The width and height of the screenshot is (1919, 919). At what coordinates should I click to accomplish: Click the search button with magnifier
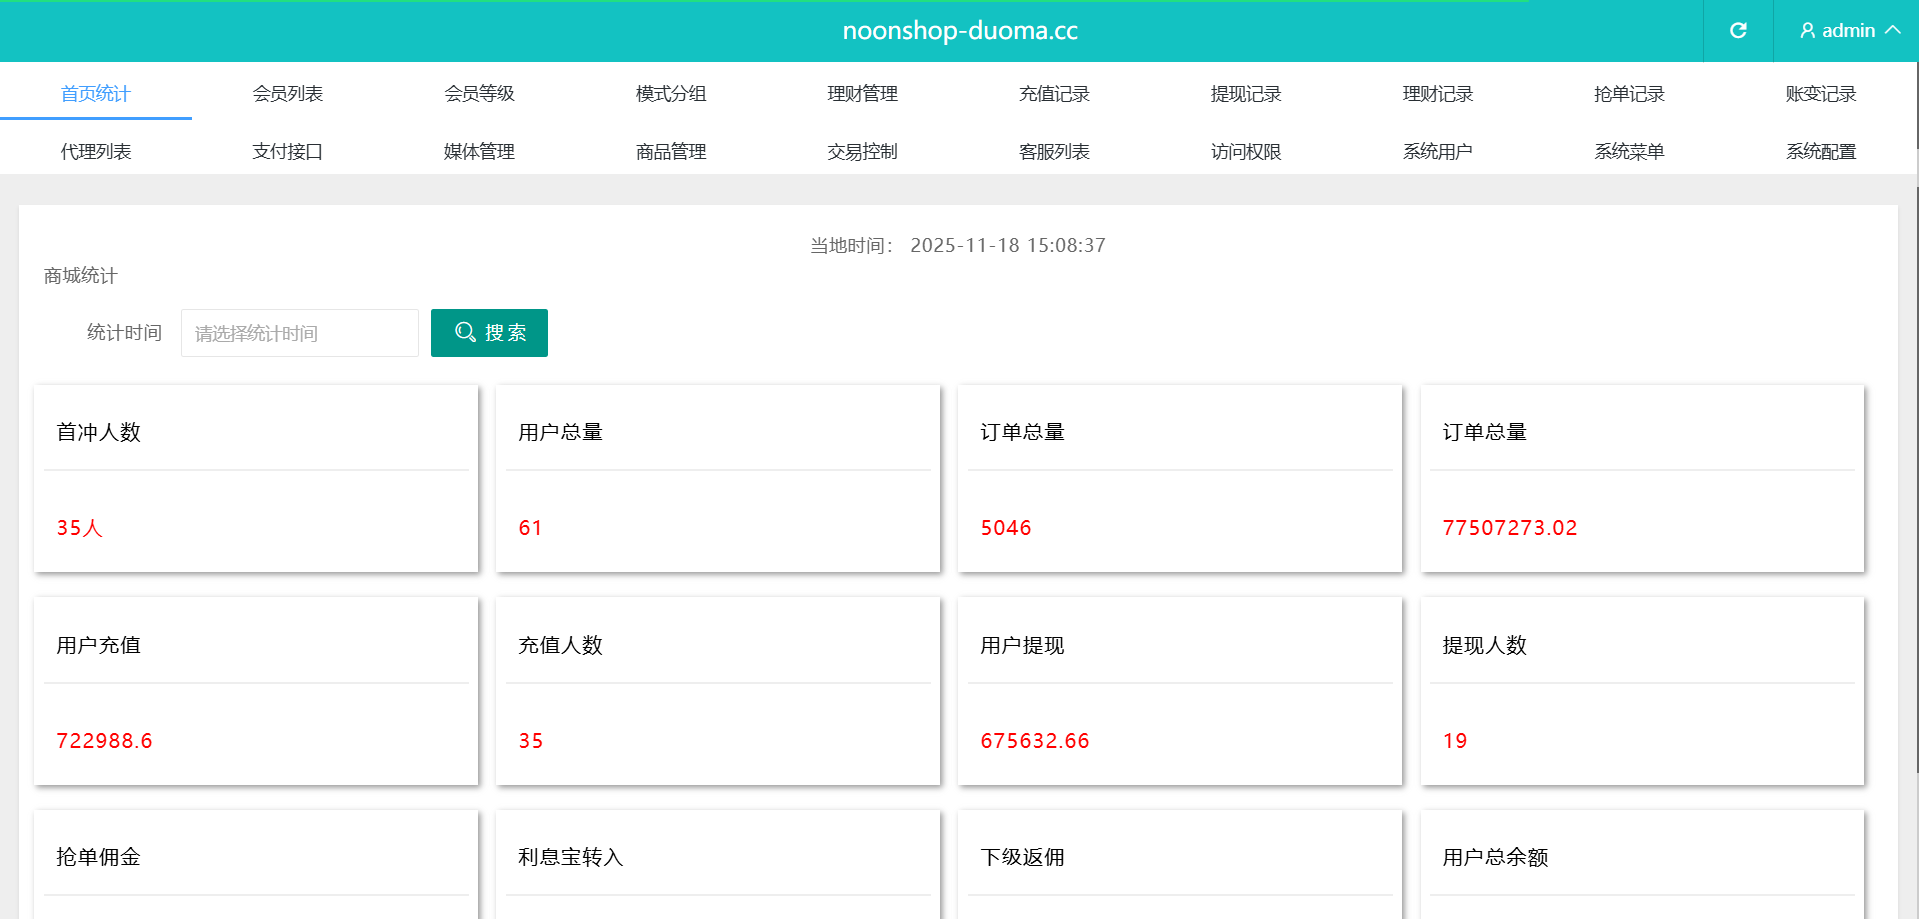point(489,333)
